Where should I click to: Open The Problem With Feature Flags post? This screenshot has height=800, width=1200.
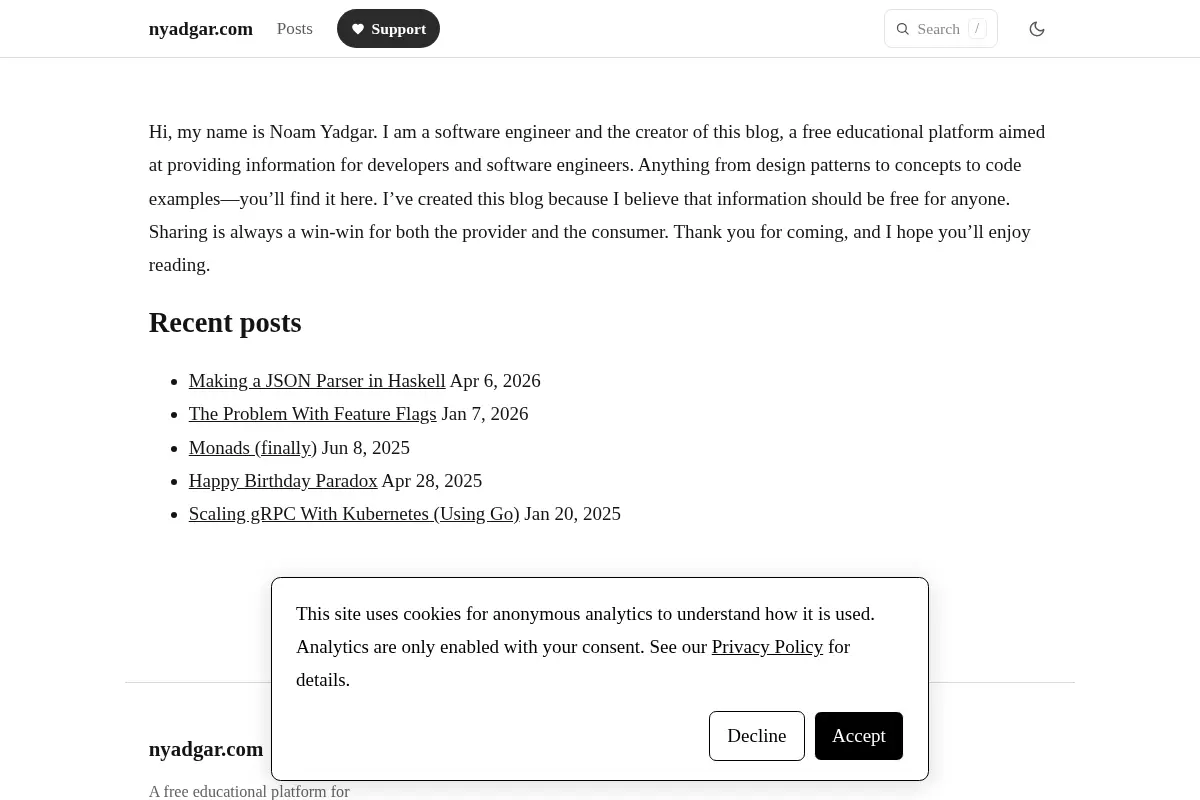point(313,414)
